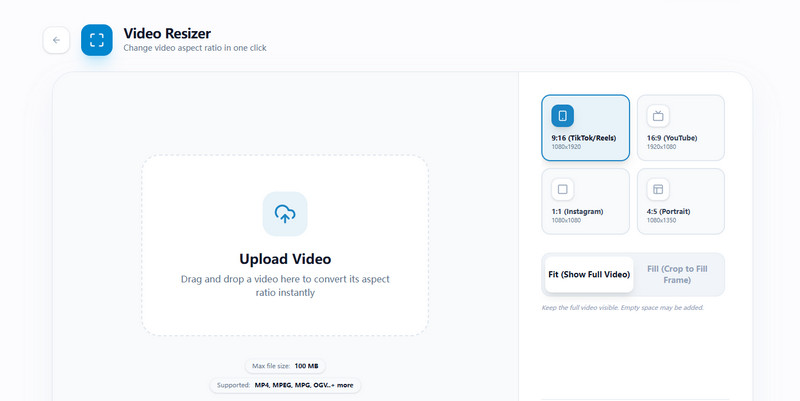The width and height of the screenshot is (800, 401).
Task: Choose the 1:1 (Instagram) aspect ratio
Action: click(x=585, y=202)
